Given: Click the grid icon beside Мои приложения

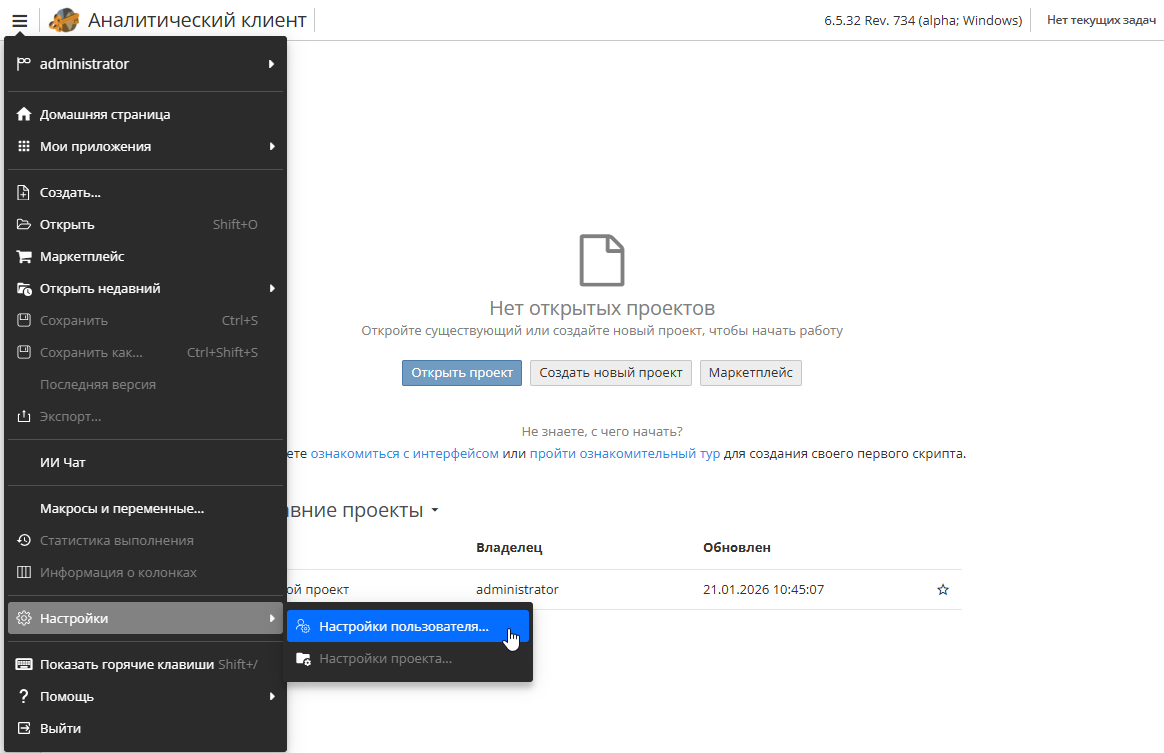Looking at the screenshot, I should coord(23,146).
